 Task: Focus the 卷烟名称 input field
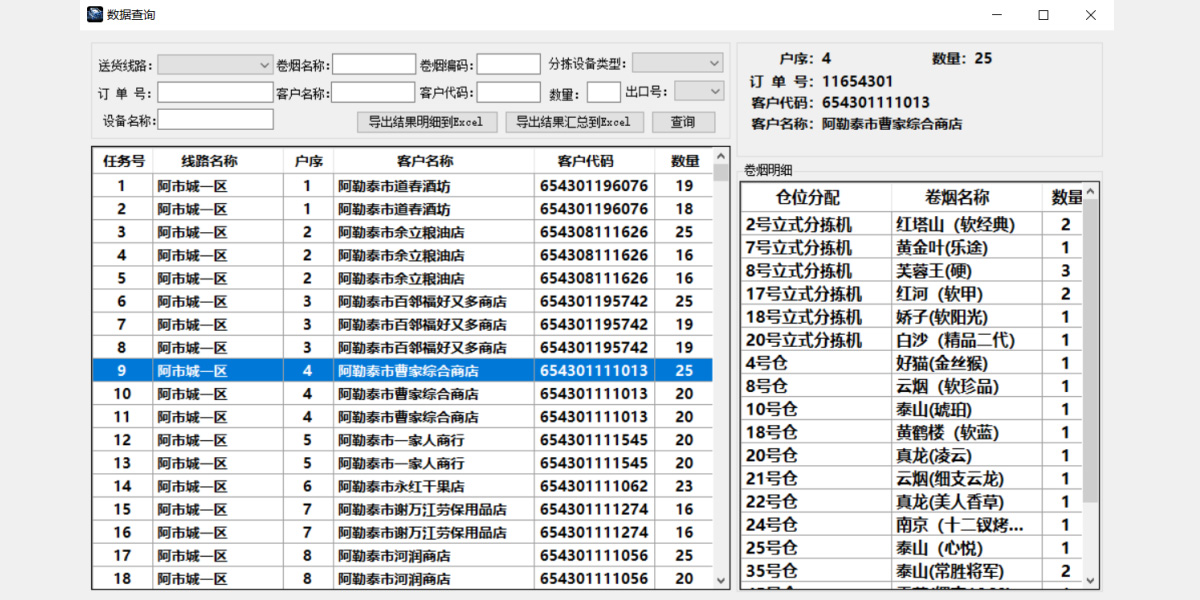pyautogui.click(x=373, y=65)
